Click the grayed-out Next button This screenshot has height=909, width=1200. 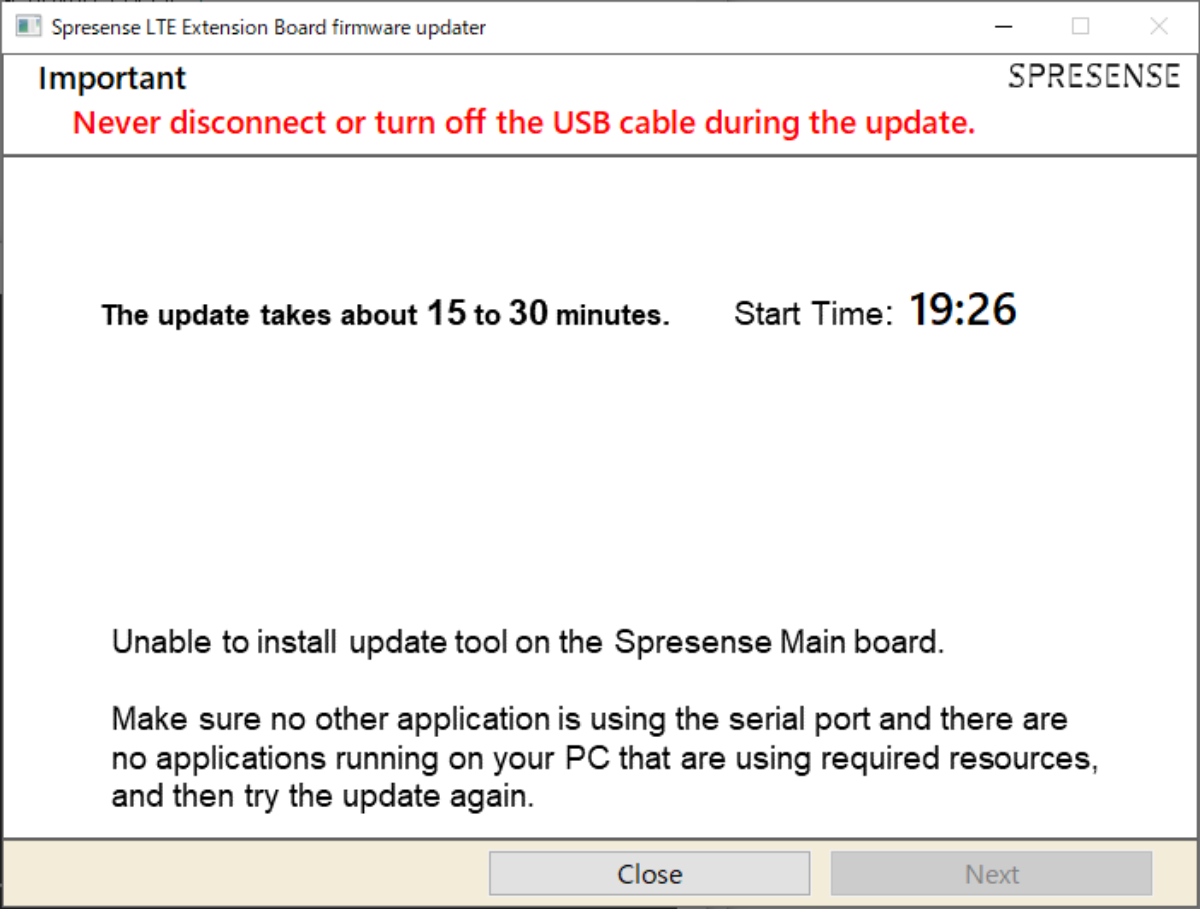click(991, 874)
